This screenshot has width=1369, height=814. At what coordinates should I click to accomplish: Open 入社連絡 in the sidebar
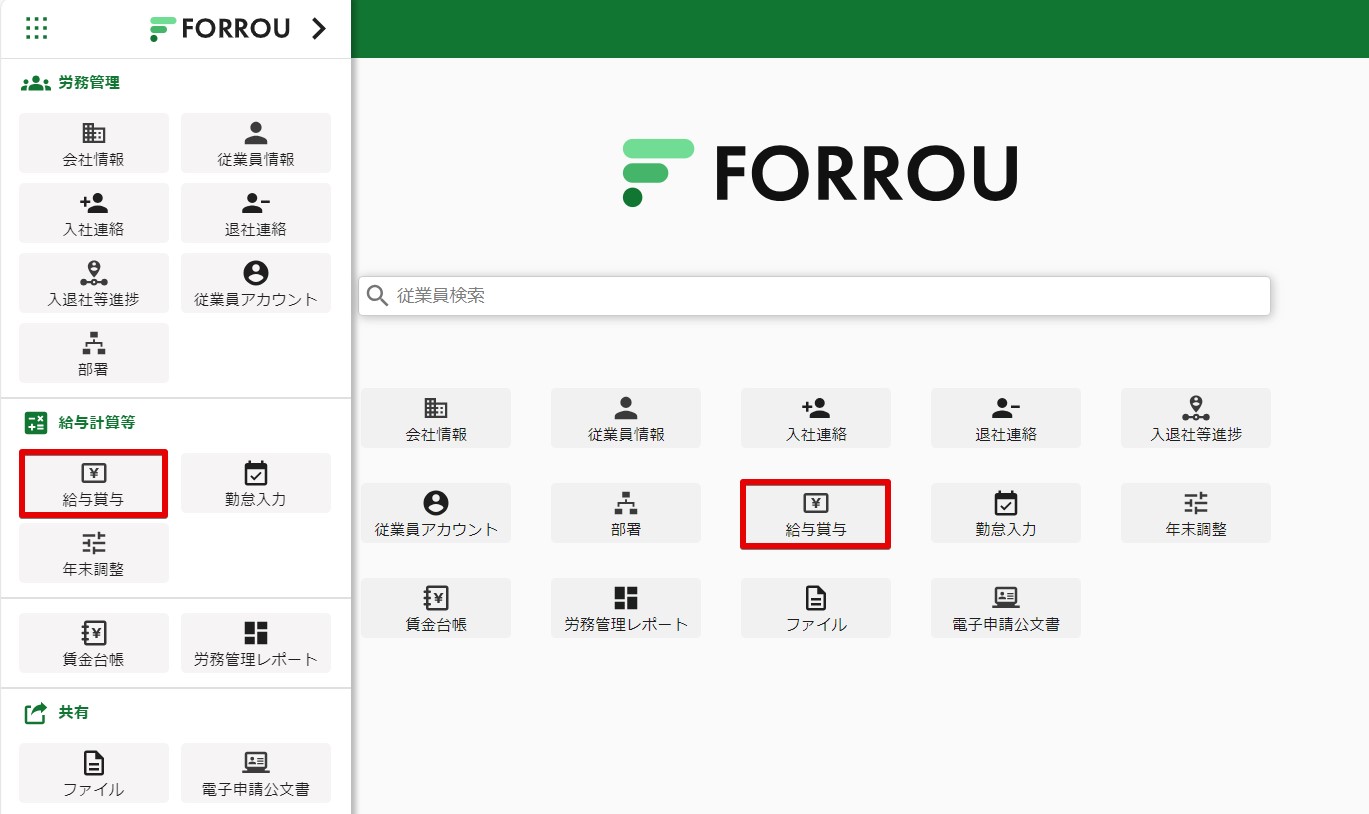point(94,213)
